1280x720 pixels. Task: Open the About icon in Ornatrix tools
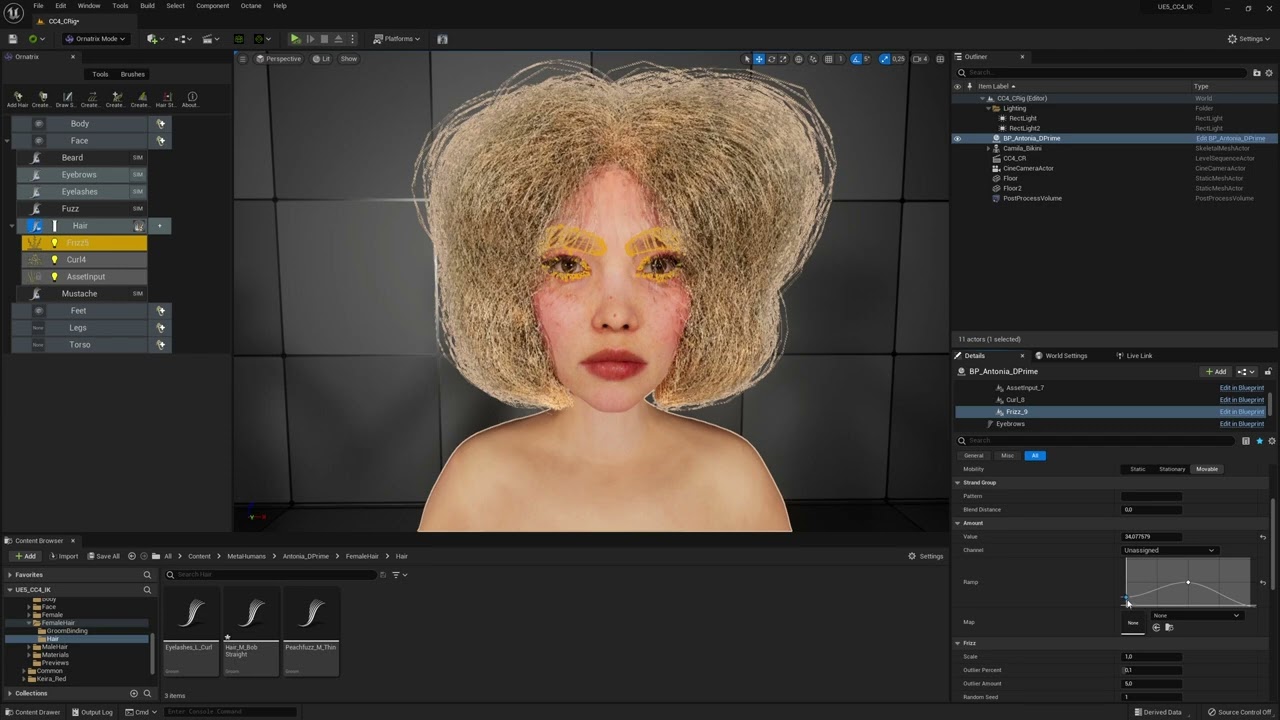click(192, 98)
